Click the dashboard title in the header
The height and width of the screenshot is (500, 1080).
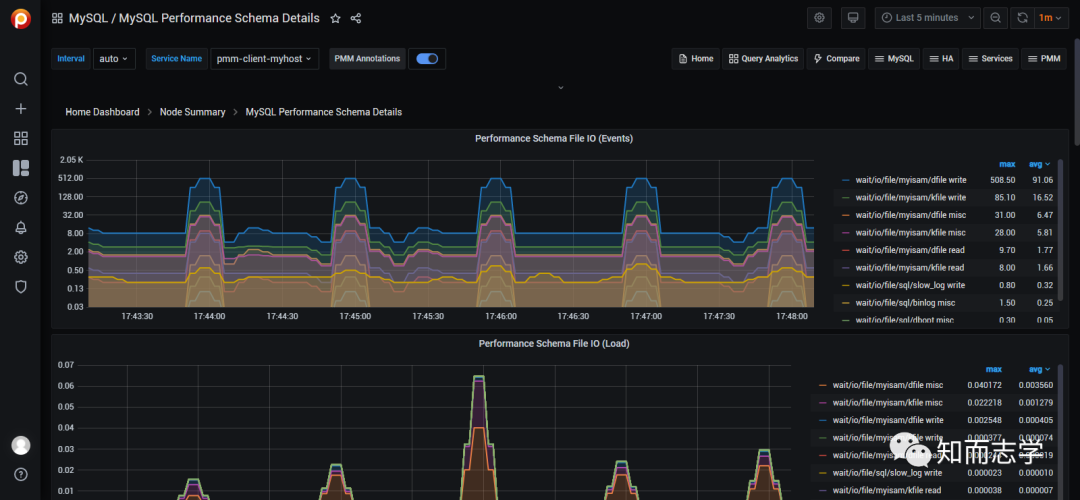pyautogui.click(x=194, y=19)
